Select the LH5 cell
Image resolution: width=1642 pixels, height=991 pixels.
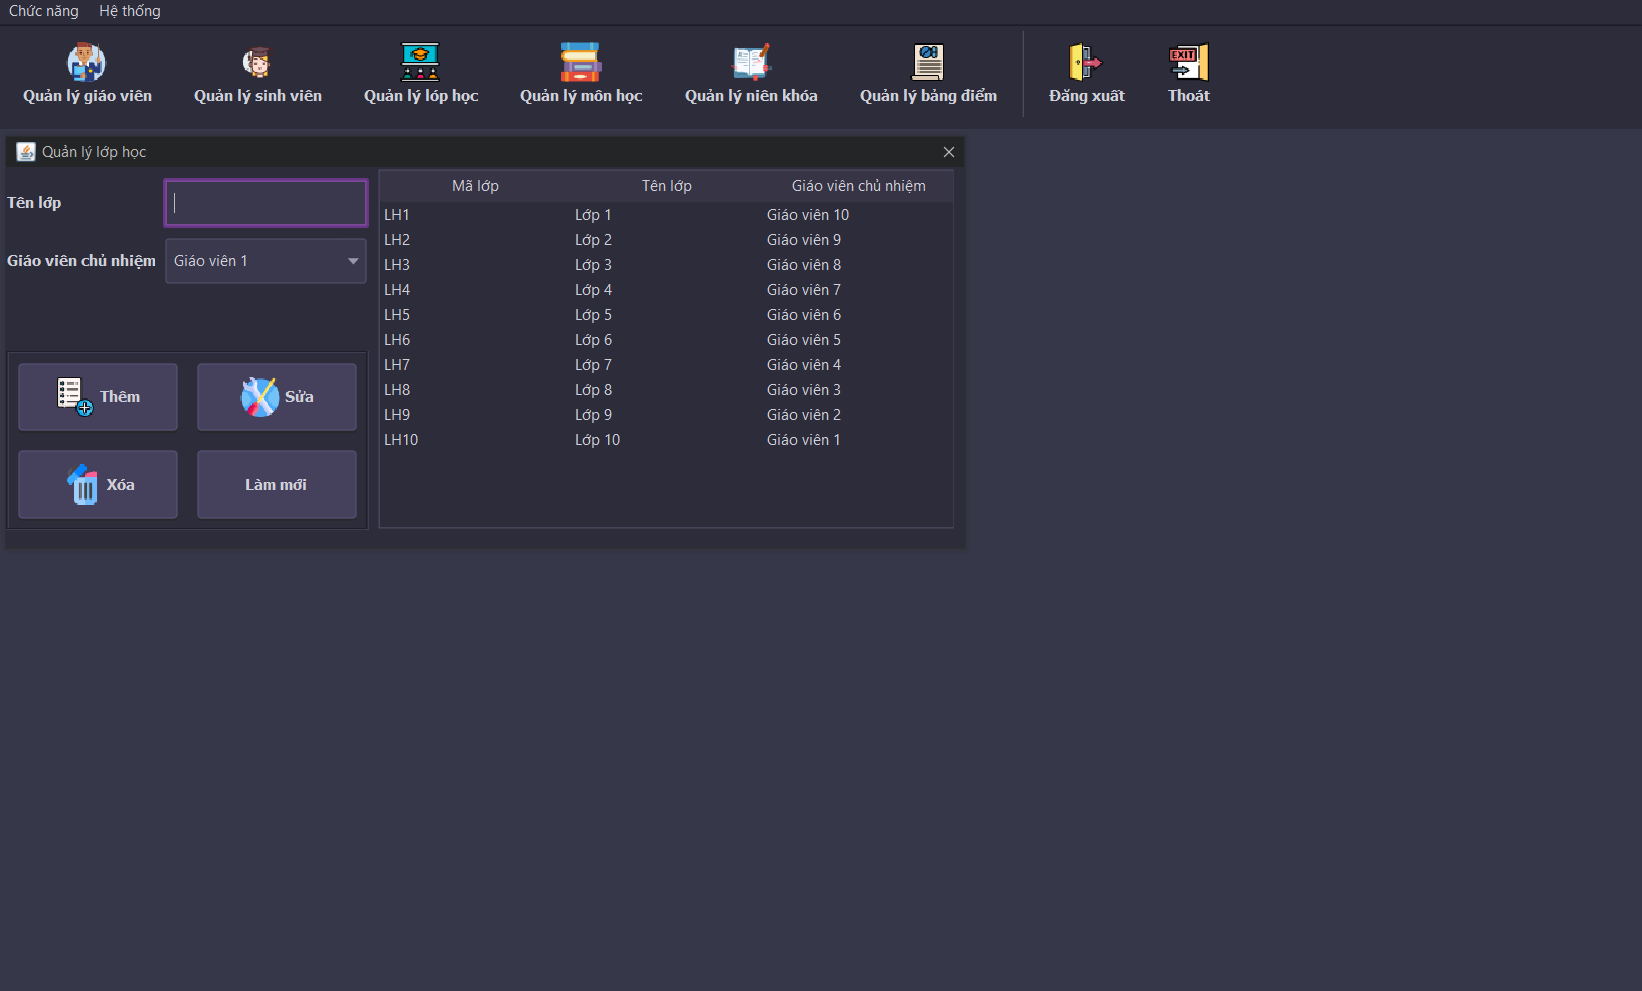[x=476, y=315]
